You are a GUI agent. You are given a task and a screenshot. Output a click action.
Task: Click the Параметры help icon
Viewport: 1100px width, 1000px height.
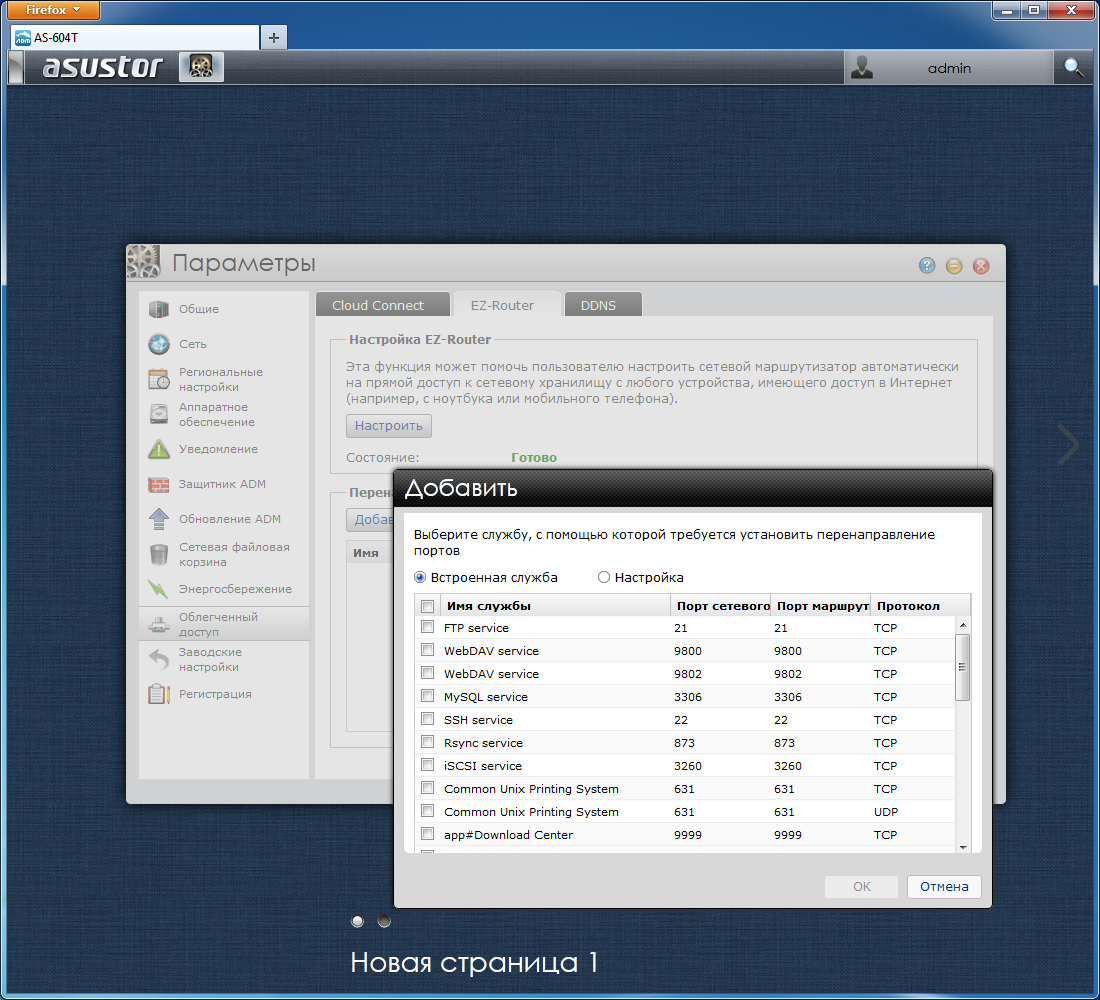pos(927,265)
